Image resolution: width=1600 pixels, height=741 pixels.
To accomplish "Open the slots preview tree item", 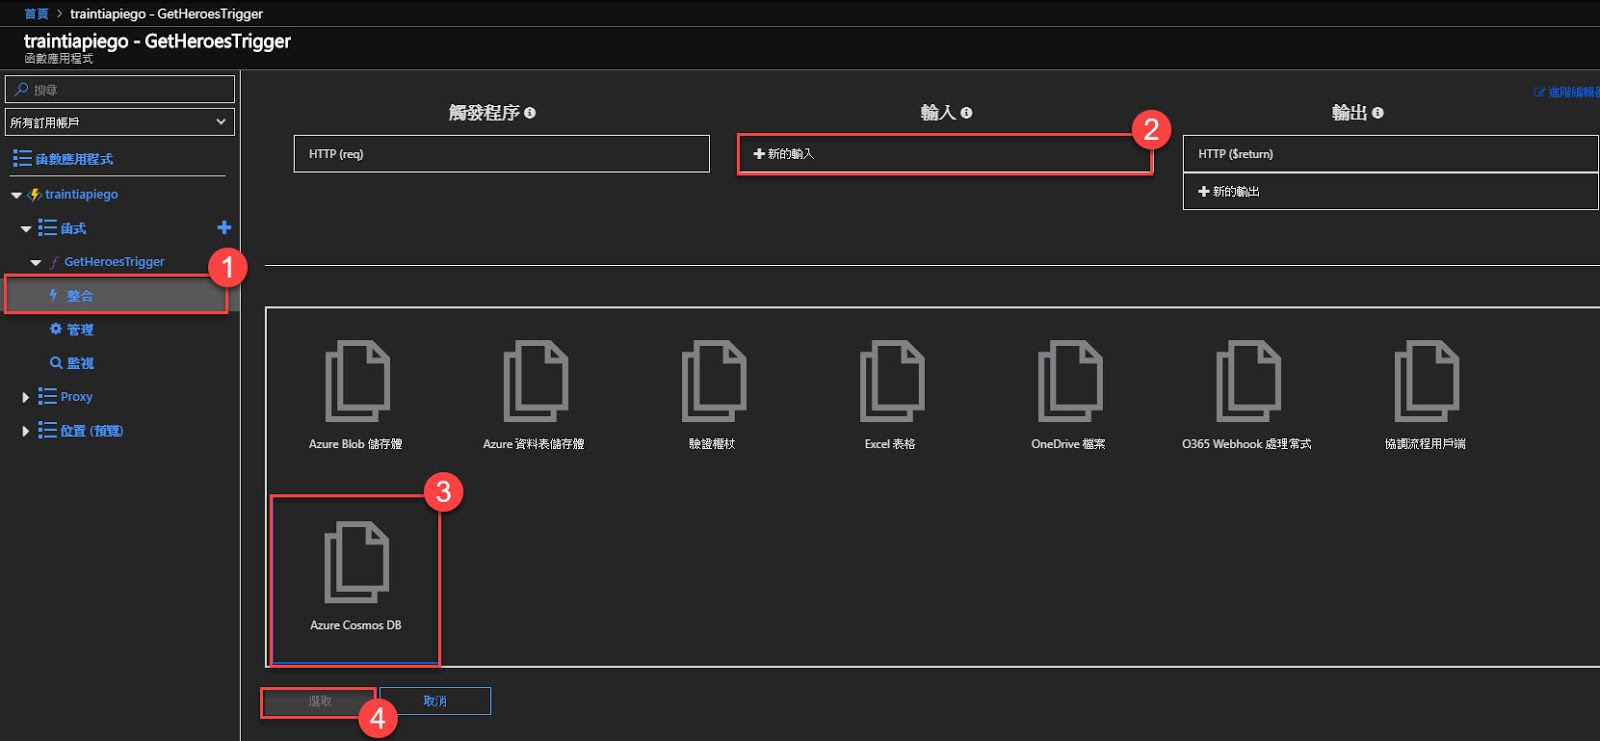I will tap(91, 431).
